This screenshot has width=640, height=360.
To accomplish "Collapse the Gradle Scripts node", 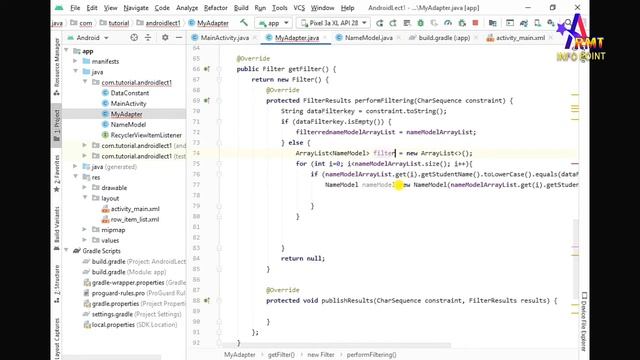I will point(67,250).
